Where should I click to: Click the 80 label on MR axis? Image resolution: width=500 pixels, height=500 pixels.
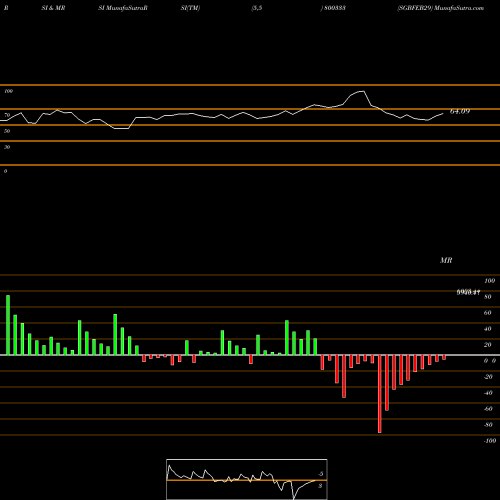coord(488,297)
